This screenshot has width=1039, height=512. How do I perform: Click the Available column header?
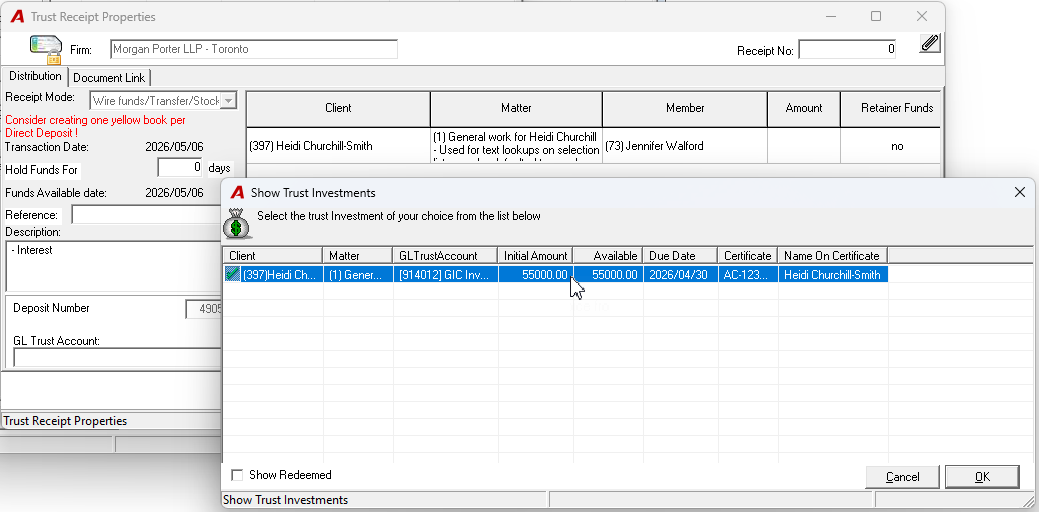coord(608,256)
